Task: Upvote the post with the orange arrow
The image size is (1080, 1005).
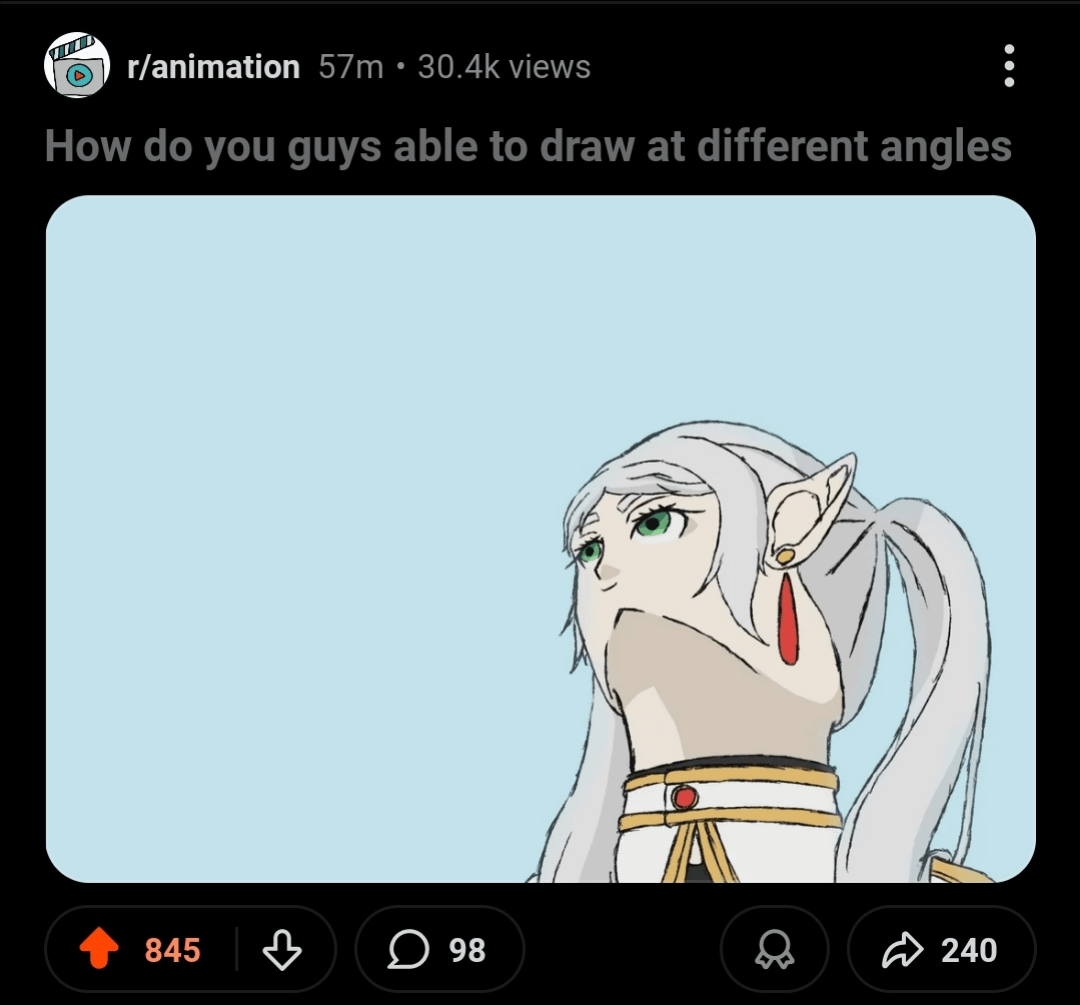Action: click(99, 949)
